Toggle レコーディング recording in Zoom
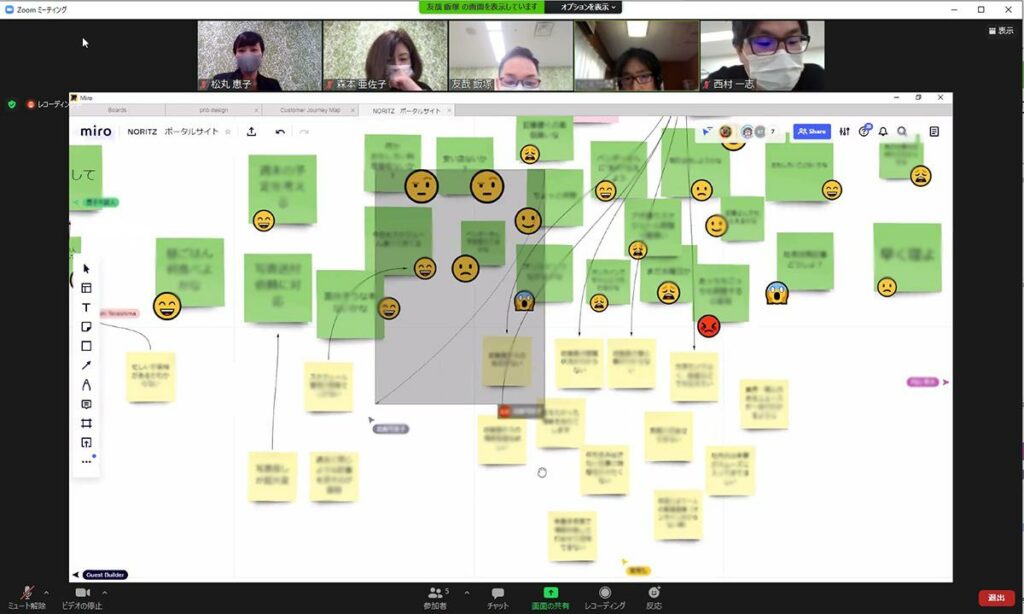Image resolution: width=1024 pixels, height=614 pixels. [x=605, y=598]
